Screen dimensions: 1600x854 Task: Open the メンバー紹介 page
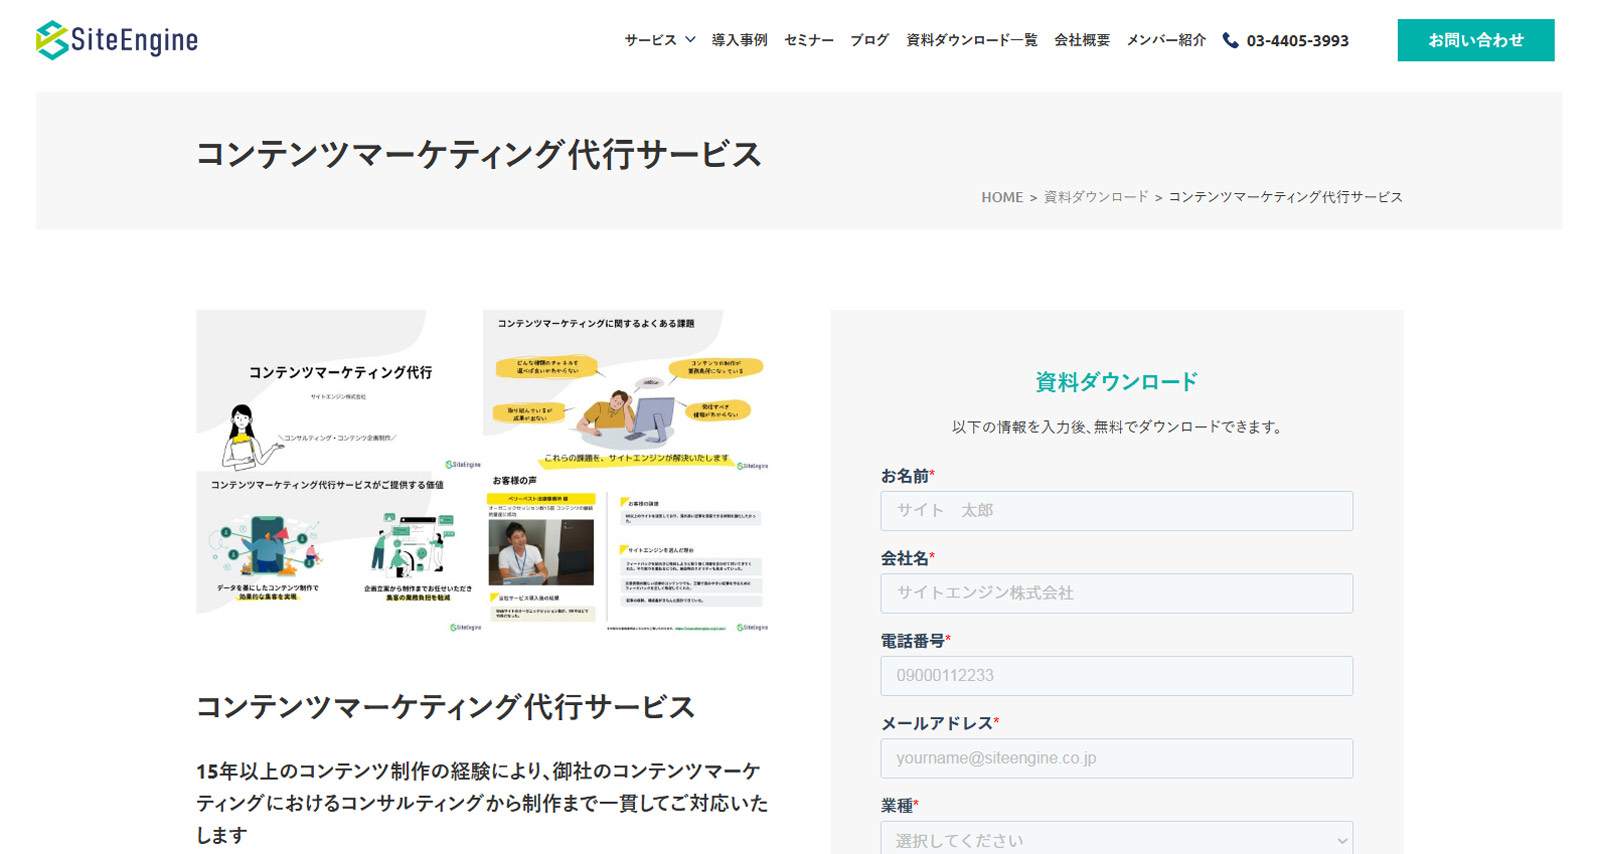pos(1166,40)
